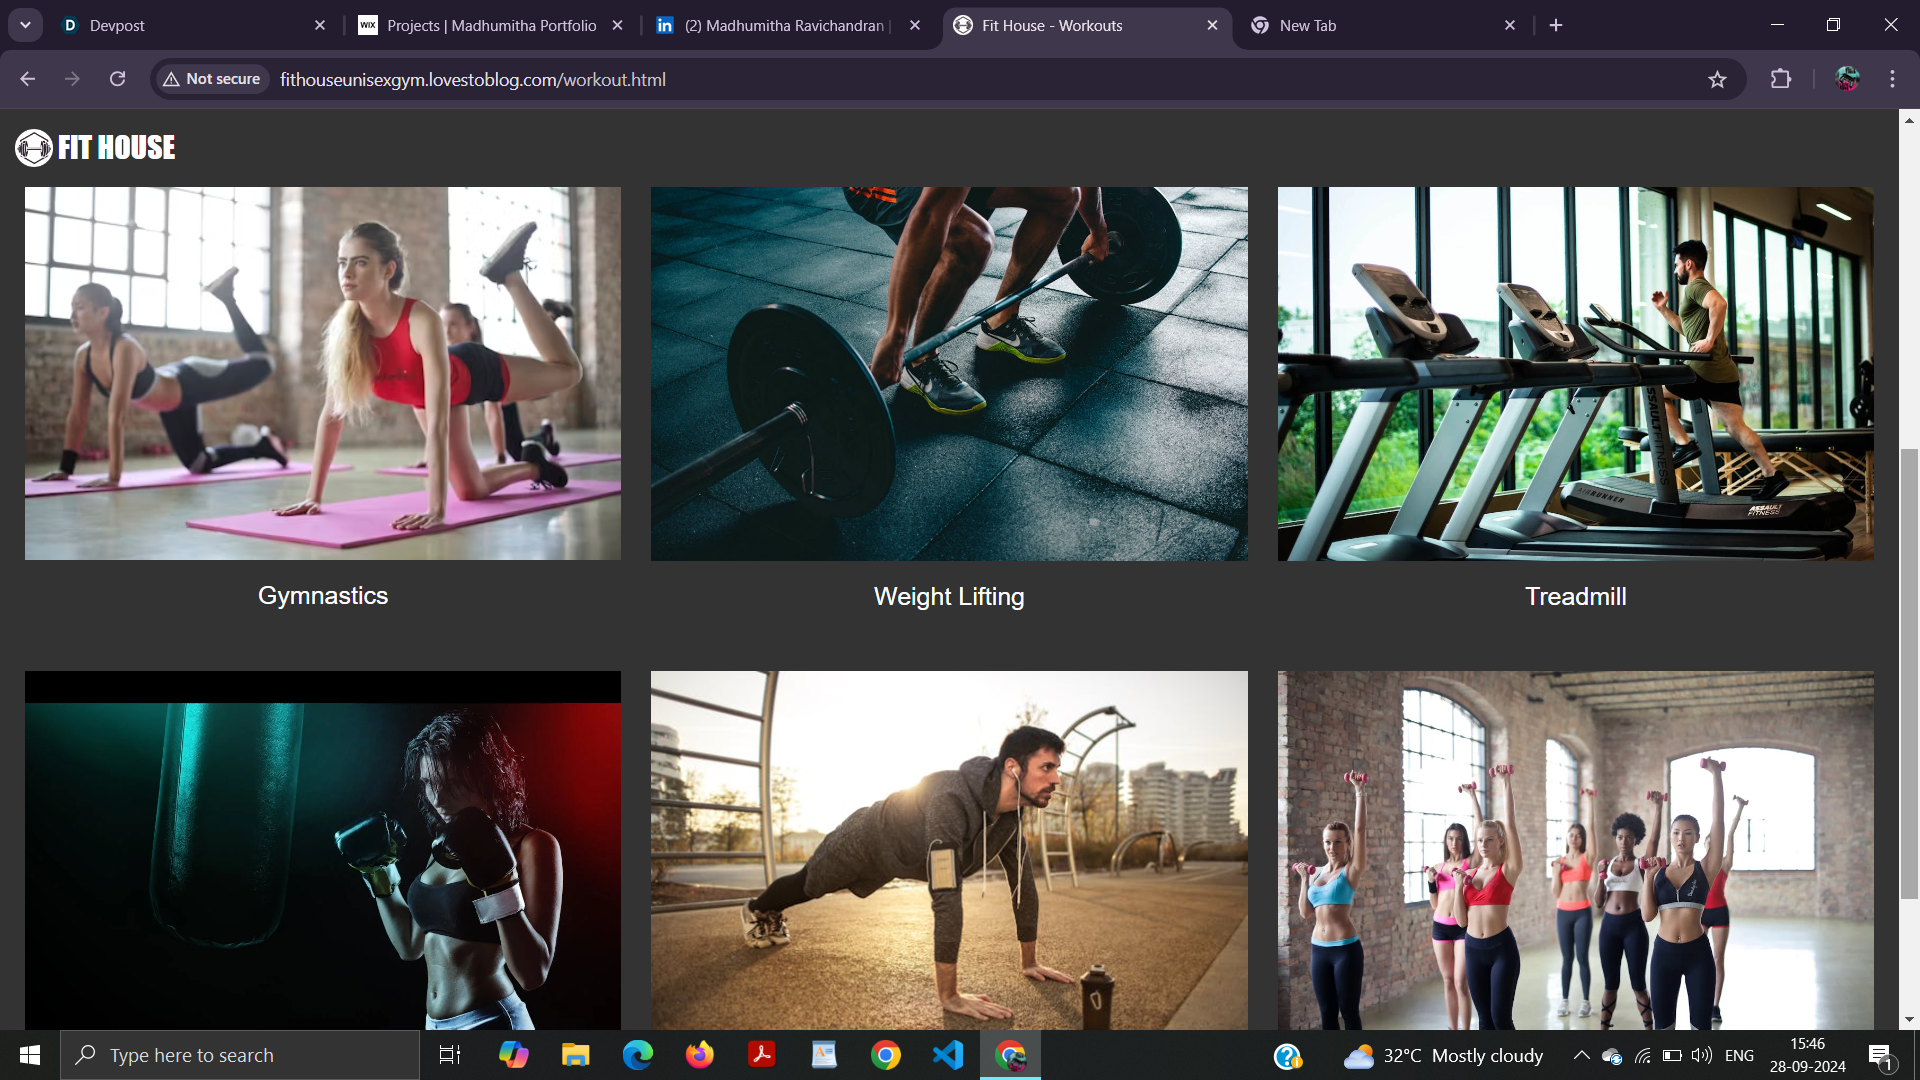The image size is (1920, 1080).
Task: Open a new browser tab
Action: (x=1556, y=25)
